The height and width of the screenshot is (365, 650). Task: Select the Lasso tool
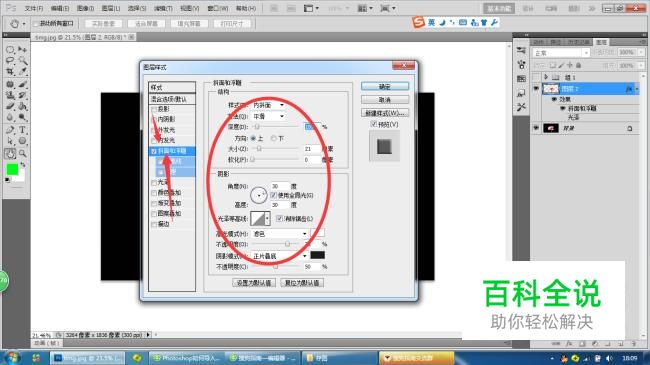pos(10,61)
